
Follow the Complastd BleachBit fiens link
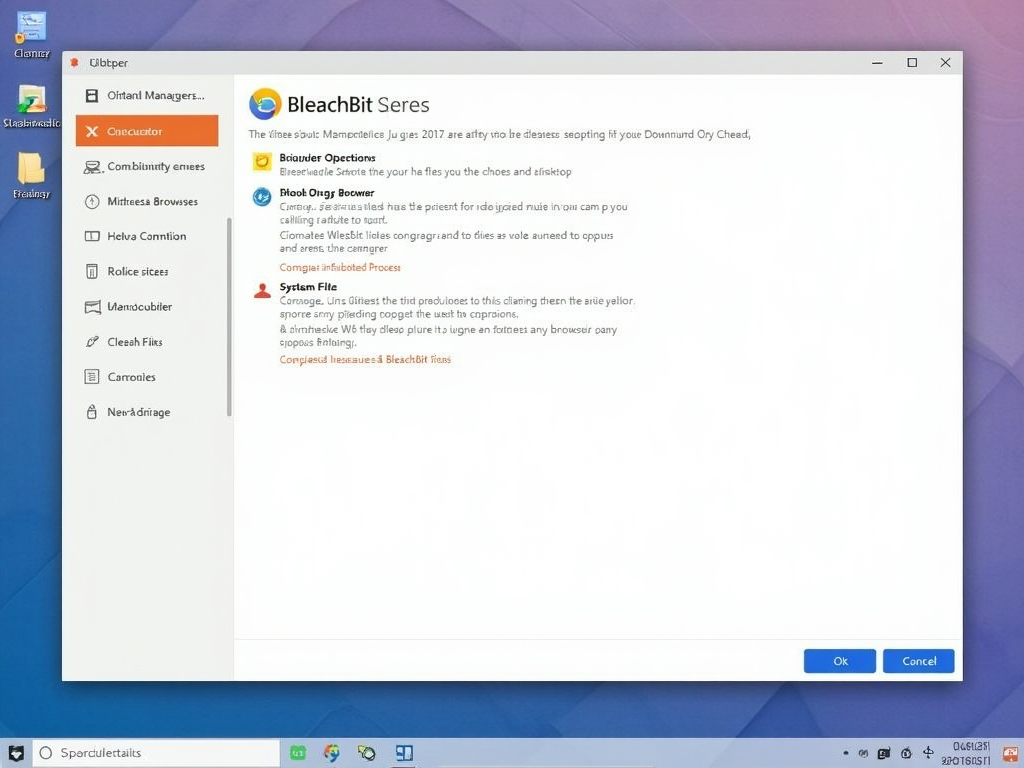(x=365, y=360)
